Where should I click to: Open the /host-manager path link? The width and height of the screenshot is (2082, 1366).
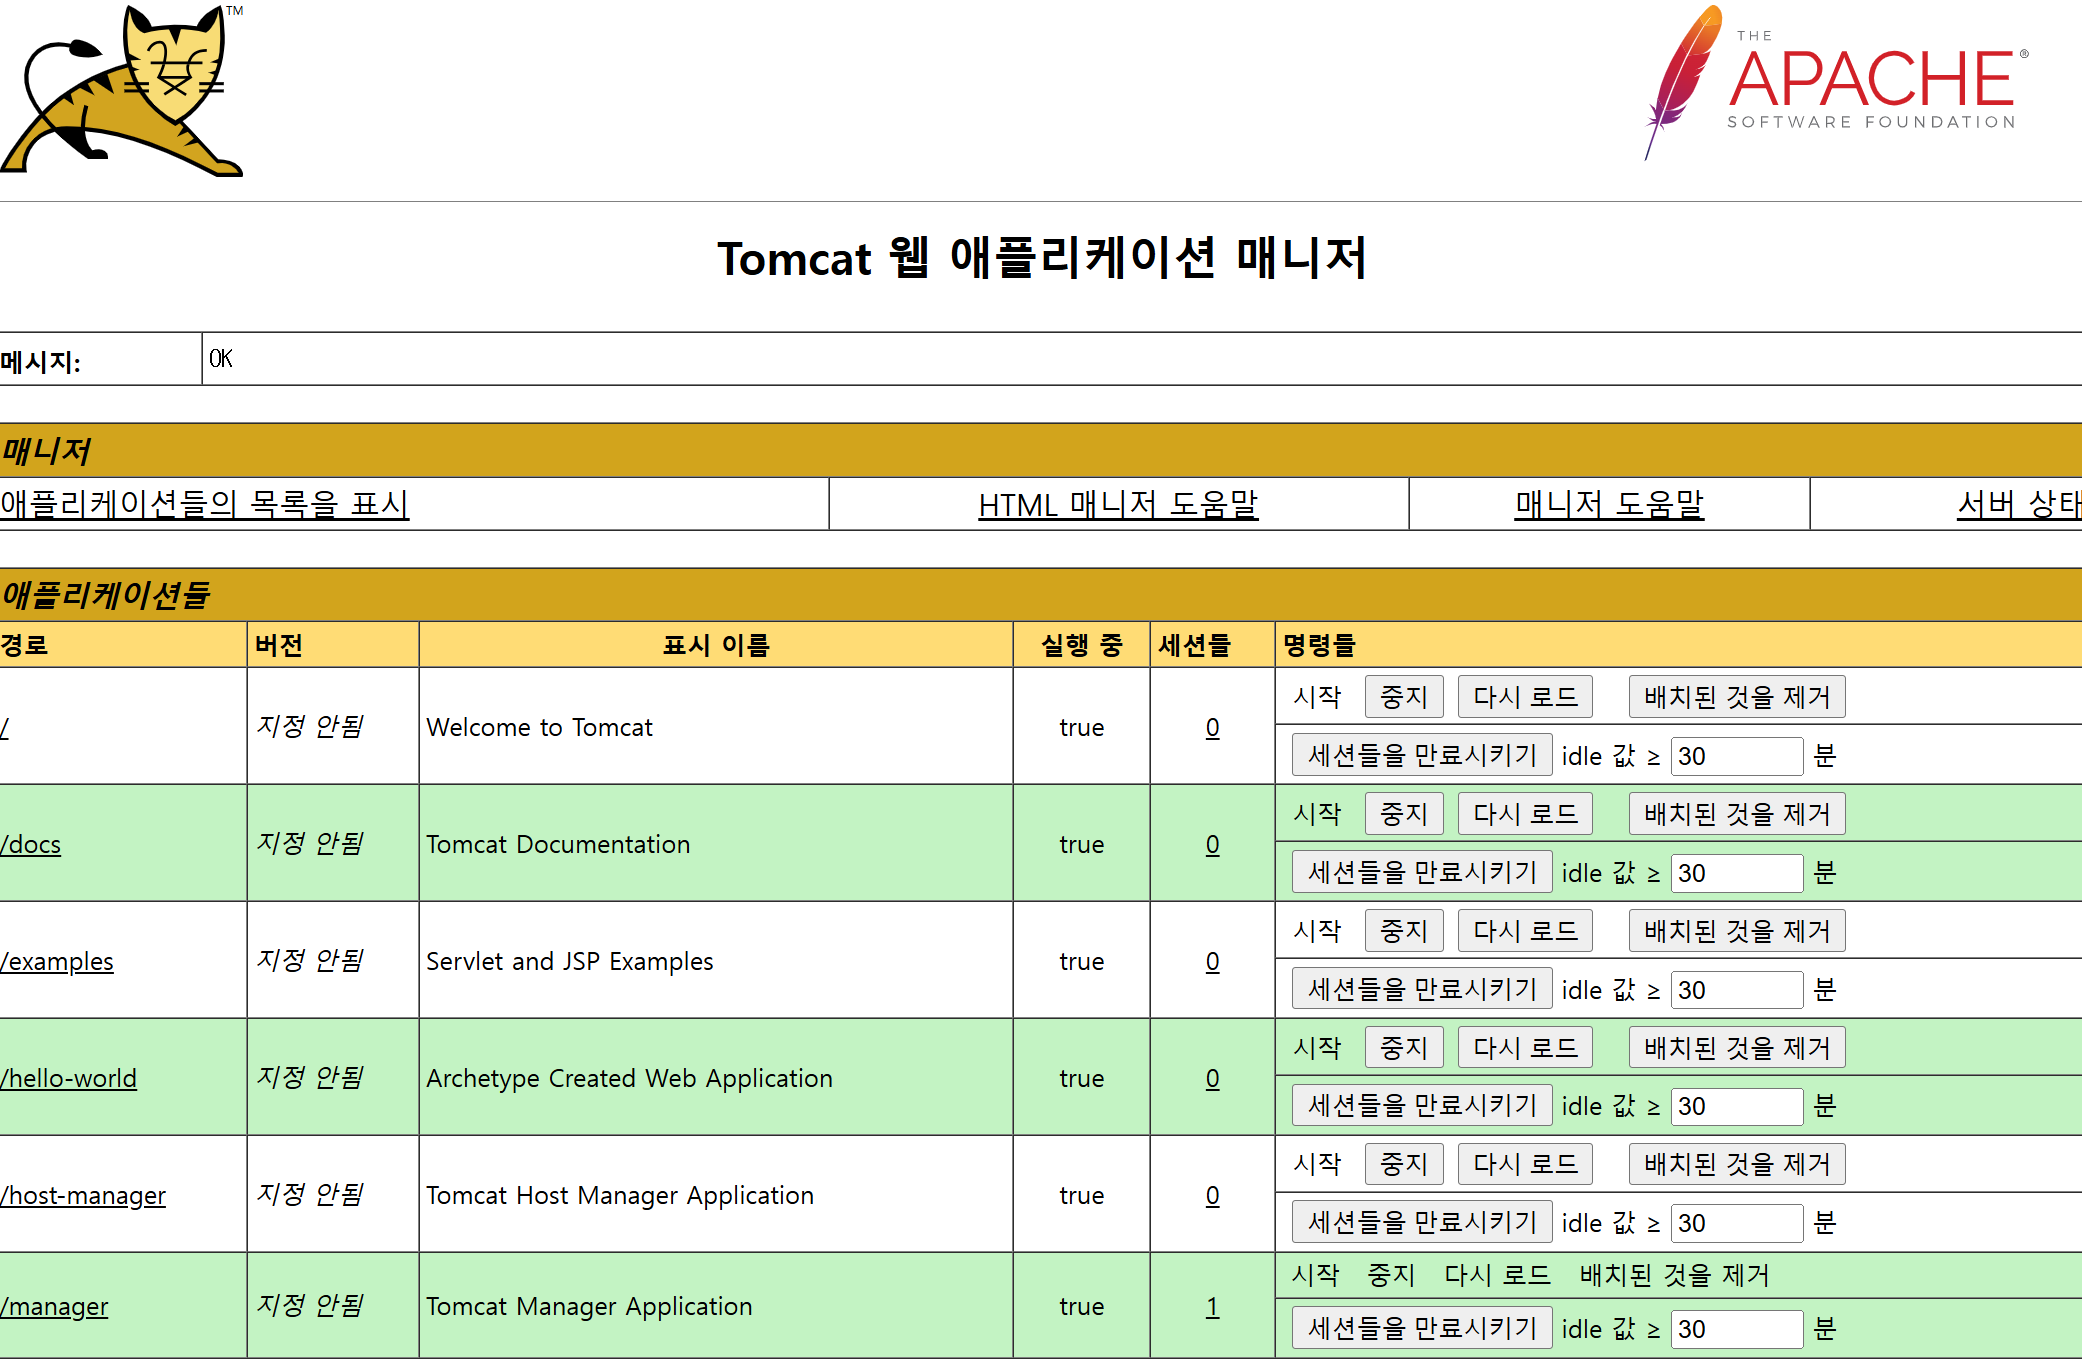(84, 1196)
